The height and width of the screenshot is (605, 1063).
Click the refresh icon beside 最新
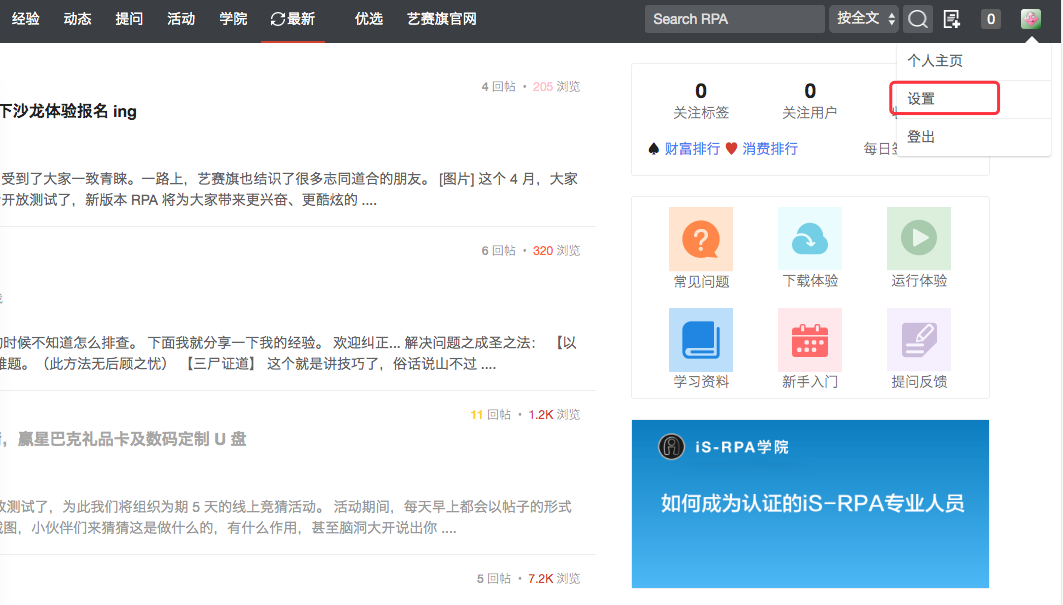(274, 17)
